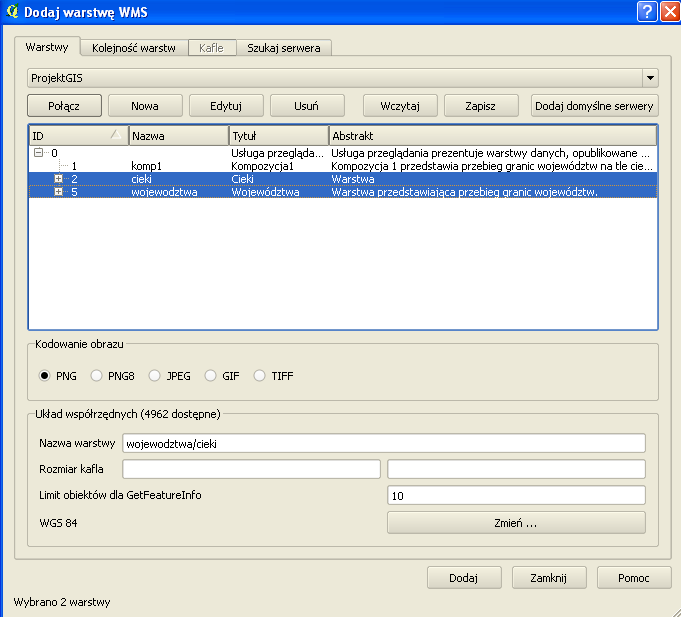Click the Nazwa warstwy input field

coord(384,443)
